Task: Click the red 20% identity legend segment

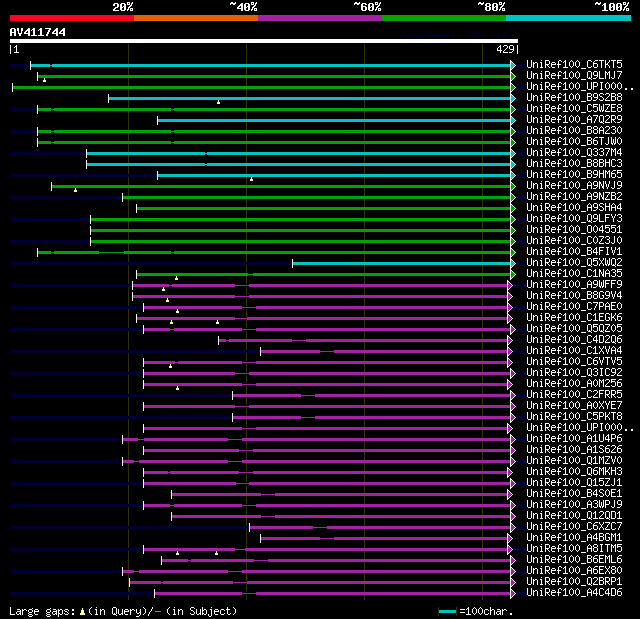Action: (72, 18)
